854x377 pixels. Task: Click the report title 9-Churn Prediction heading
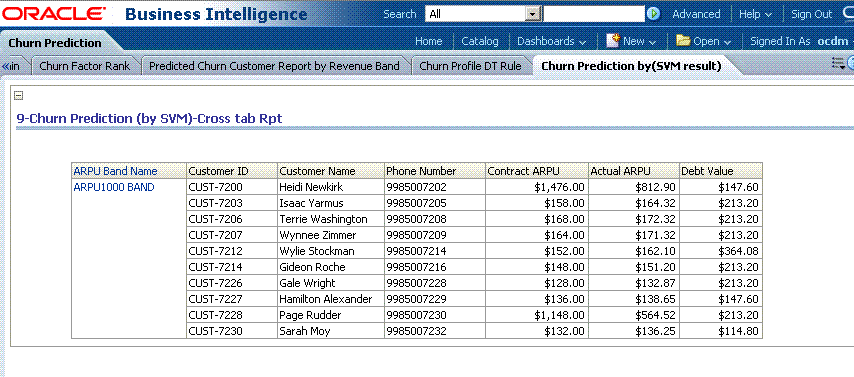coord(149,118)
